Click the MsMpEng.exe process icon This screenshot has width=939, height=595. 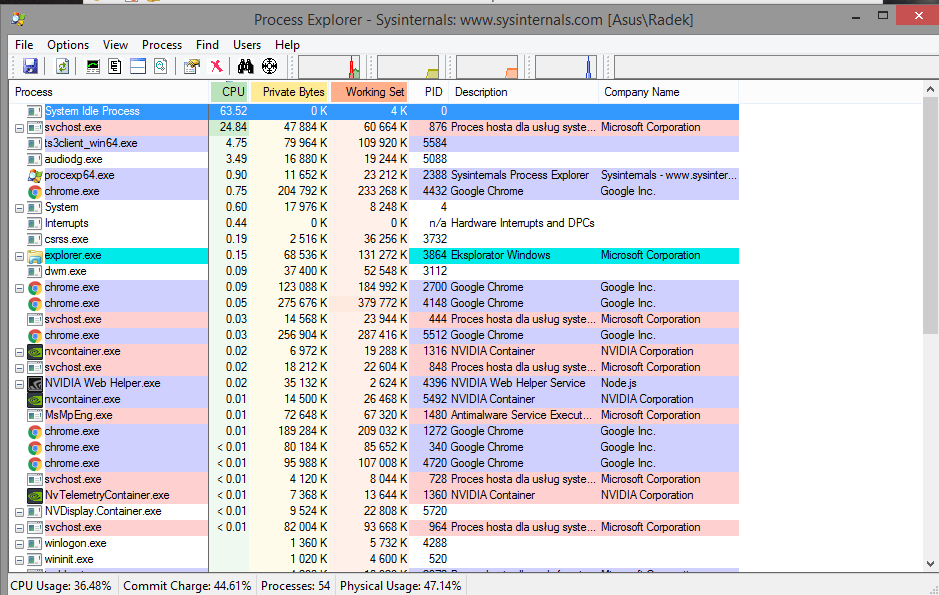coord(35,415)
